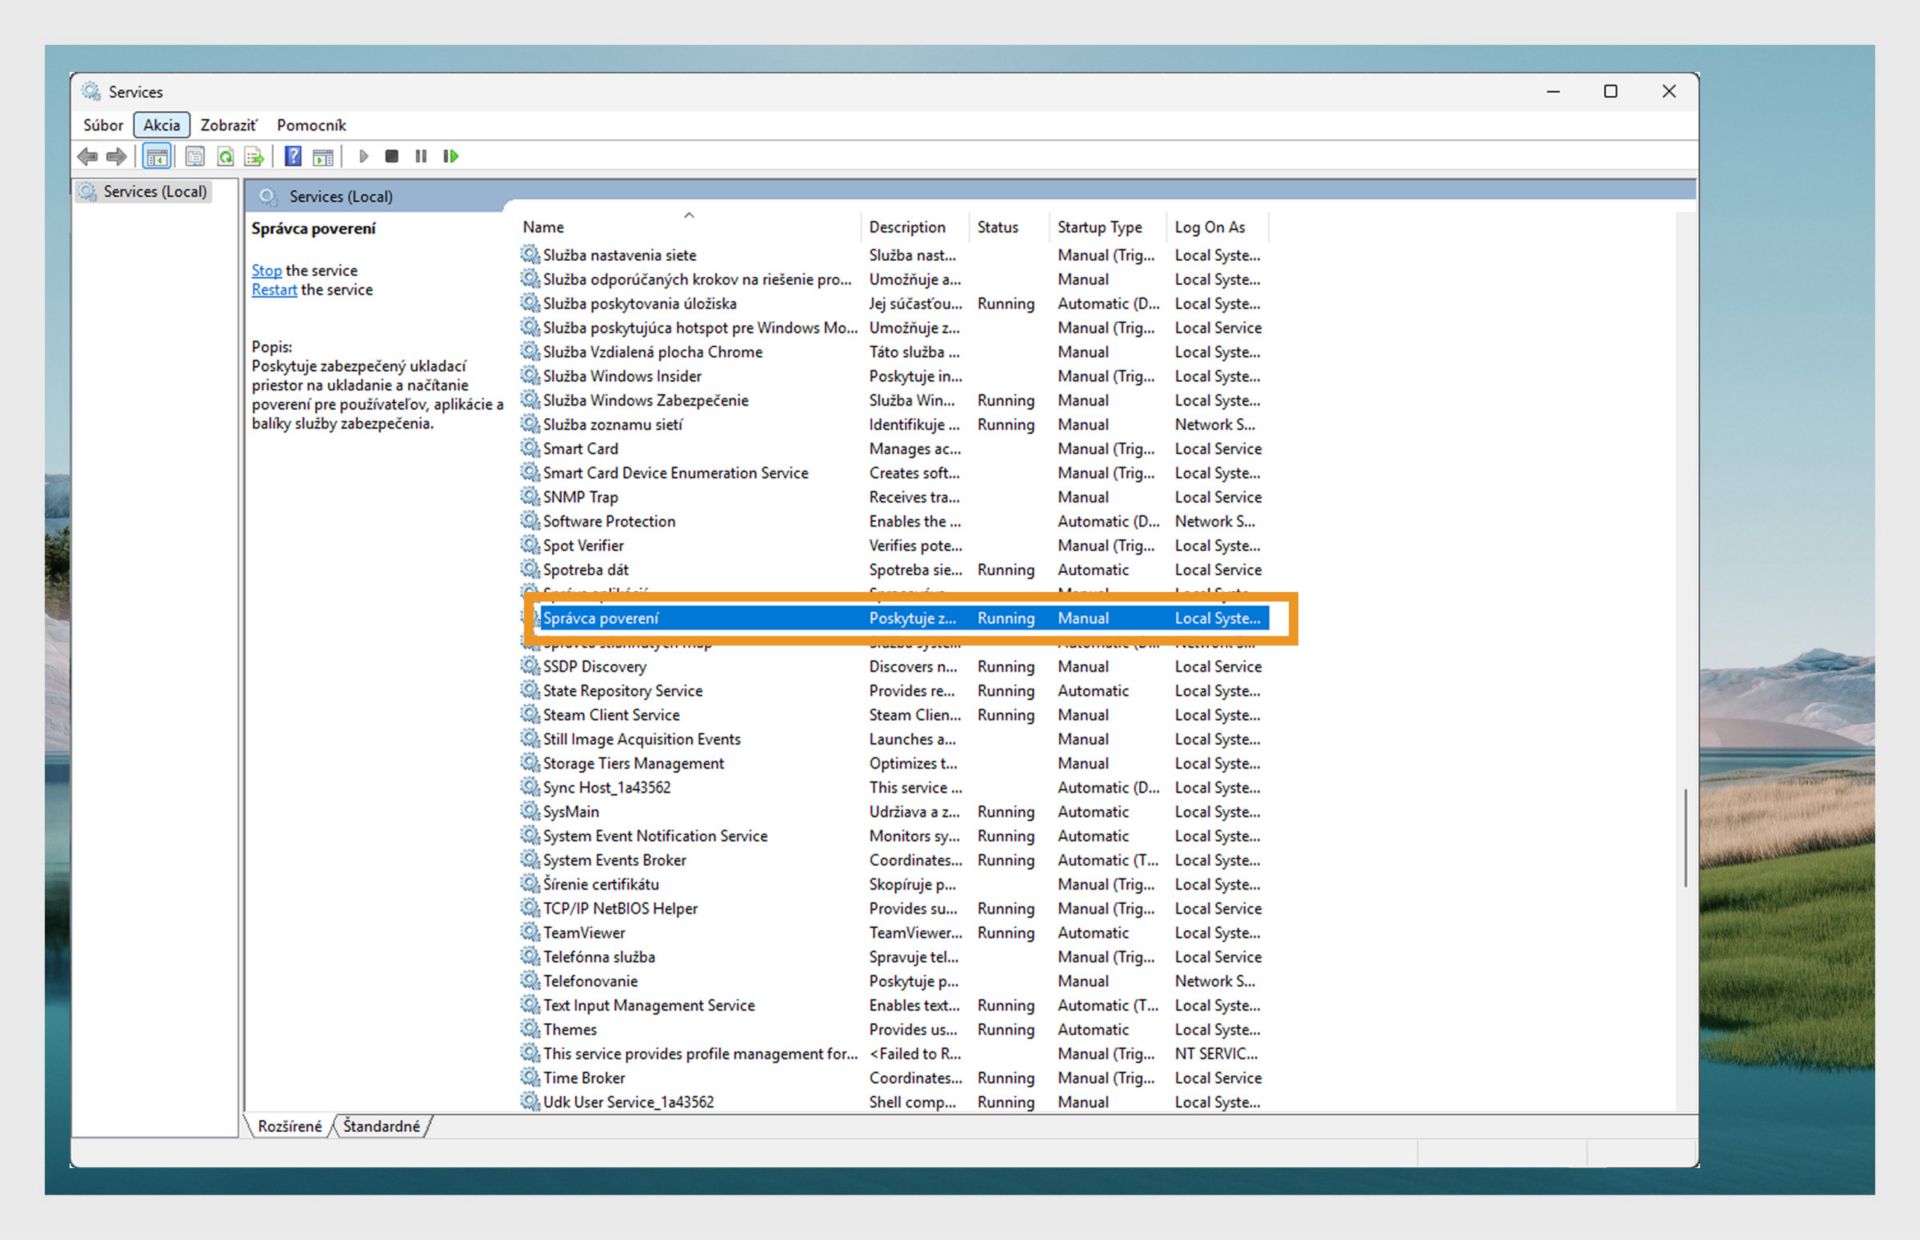Switch to the Štandardné tab
This screenshot has width=1920, height=1240.
click(x=382, y=1126)
